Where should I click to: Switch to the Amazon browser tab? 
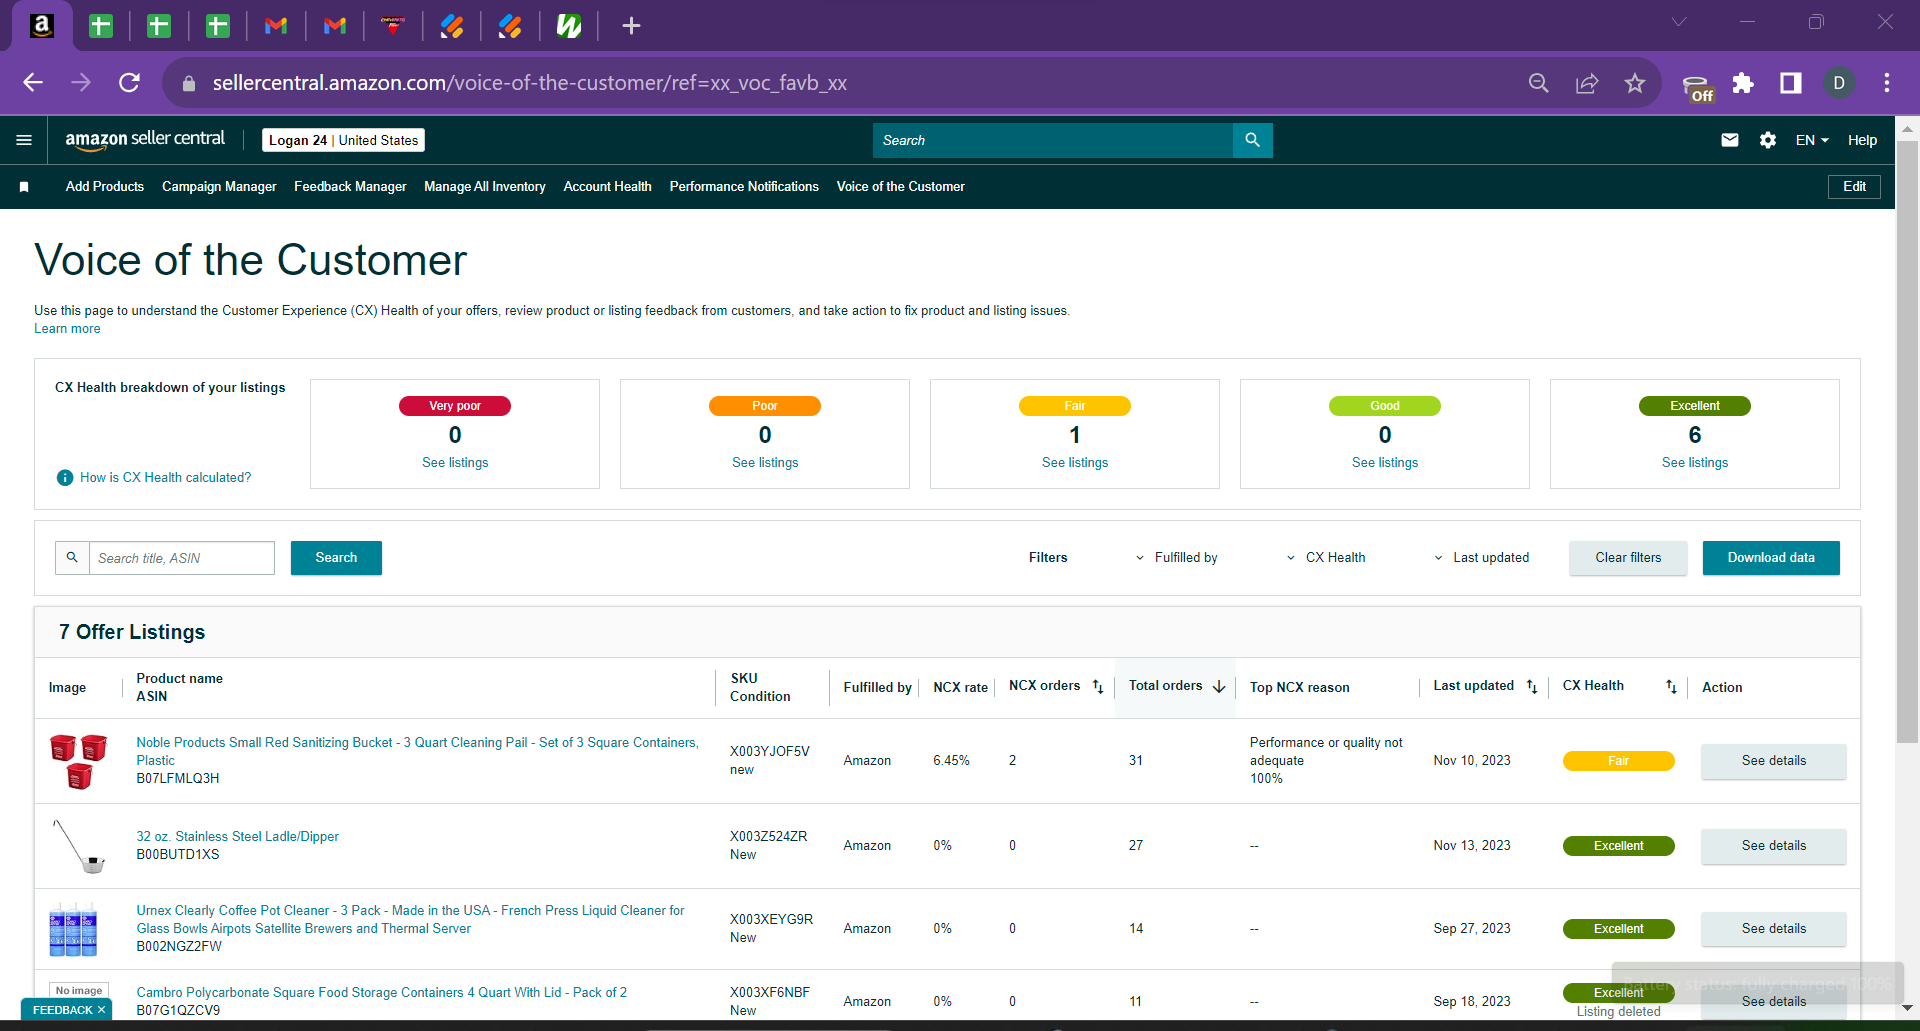pos(42,26)
